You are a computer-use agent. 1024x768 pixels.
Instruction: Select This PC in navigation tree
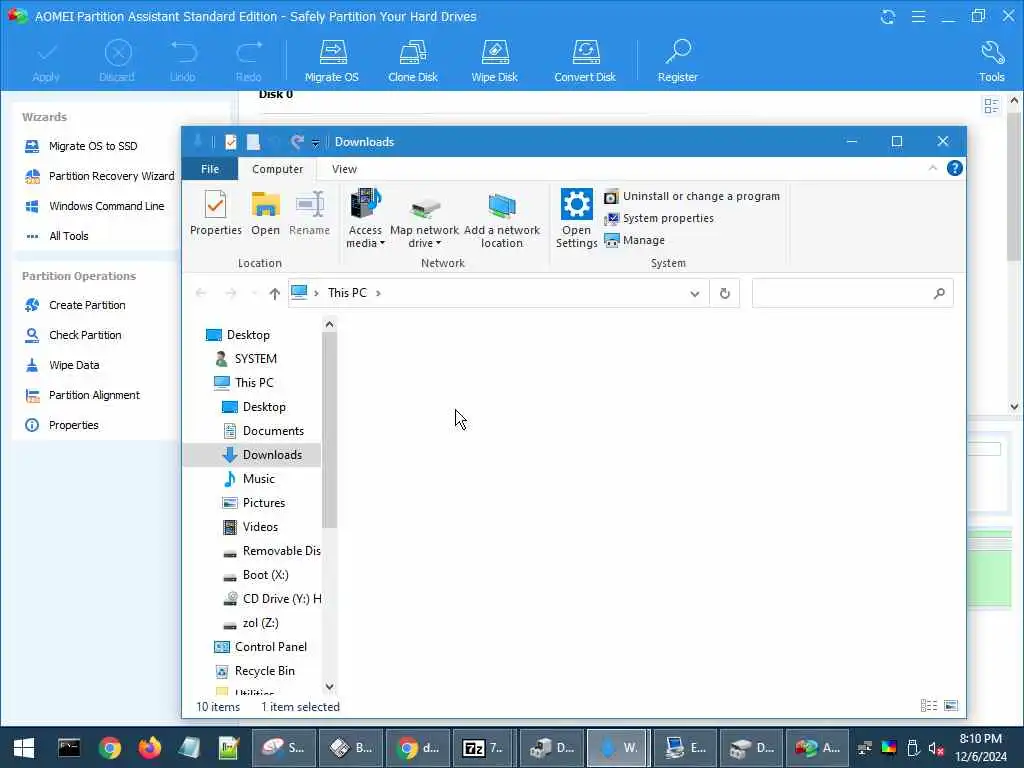click(x=244, y=383)
